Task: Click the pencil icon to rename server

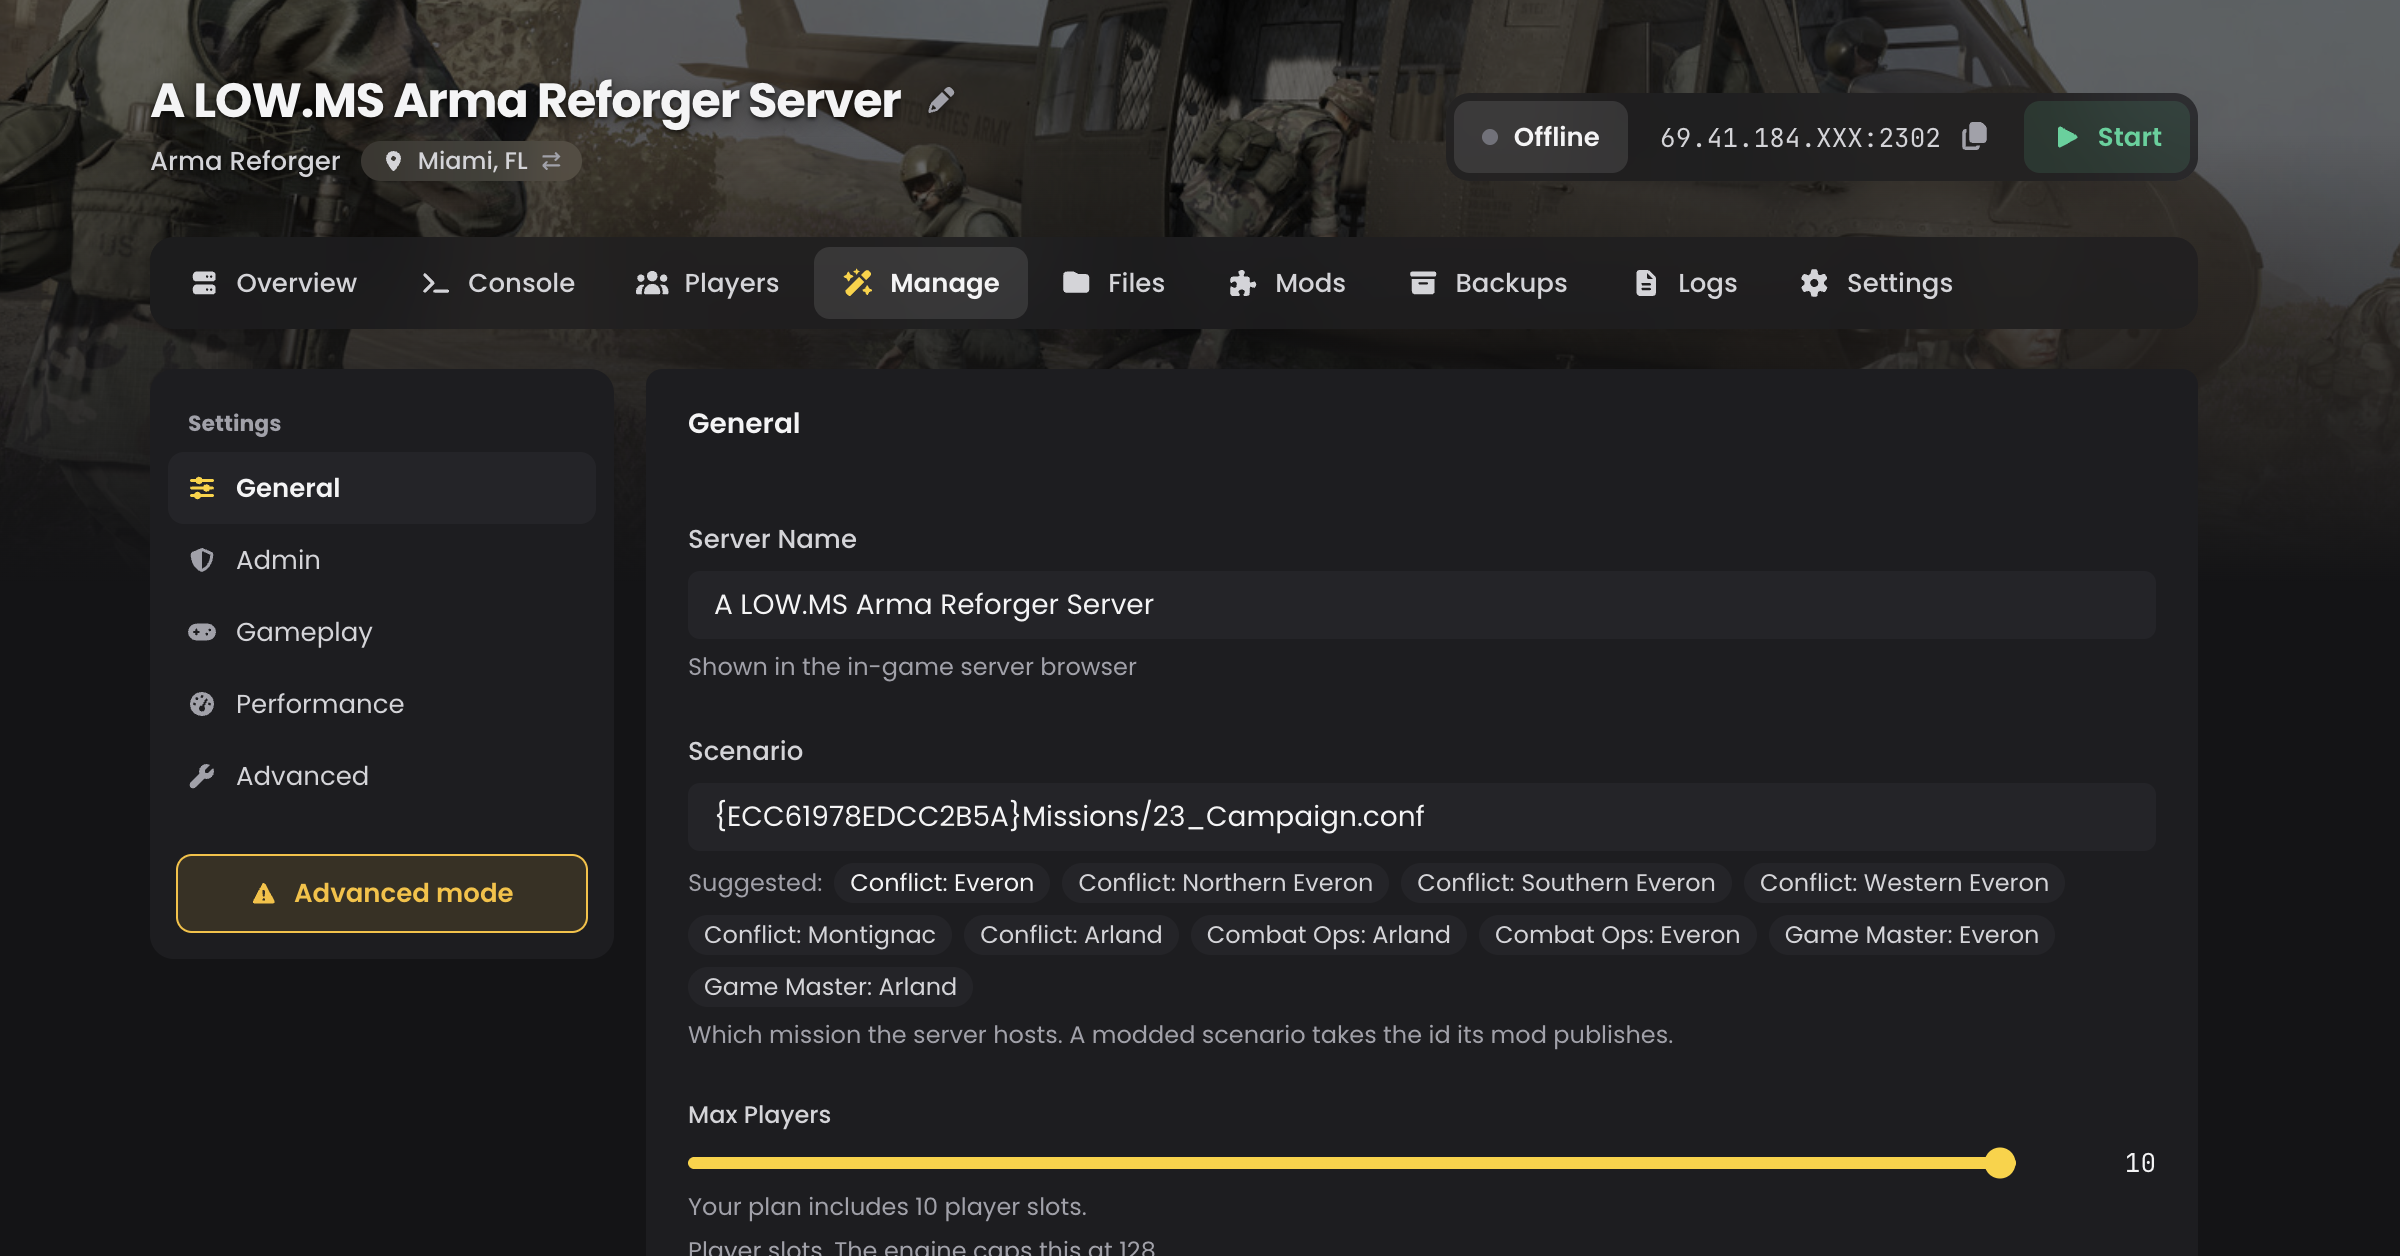Action: coord(941,100)
